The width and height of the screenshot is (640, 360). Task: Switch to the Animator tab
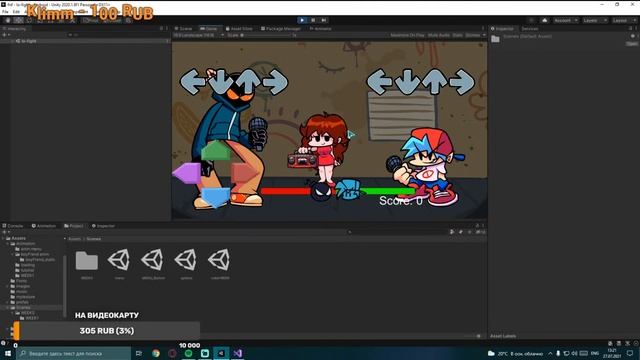320,29
